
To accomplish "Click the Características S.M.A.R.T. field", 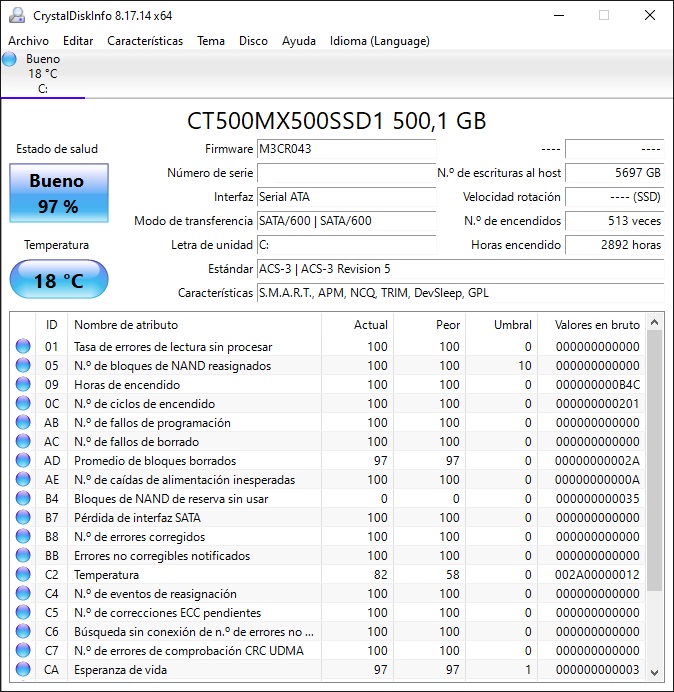I will [460, 293].
